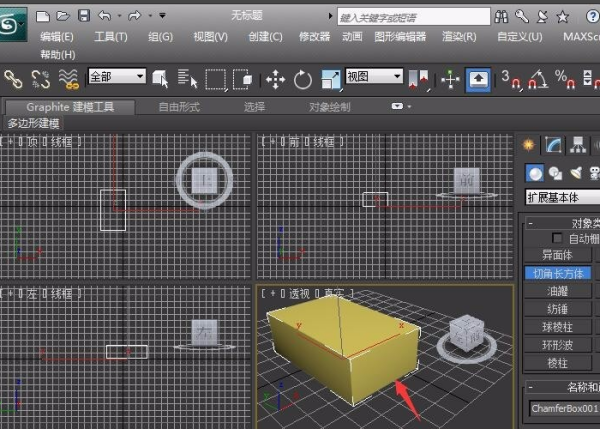This screenshot has width=600, height=429.
Task: Switch to 自由形式 tab
Action: 179,107
